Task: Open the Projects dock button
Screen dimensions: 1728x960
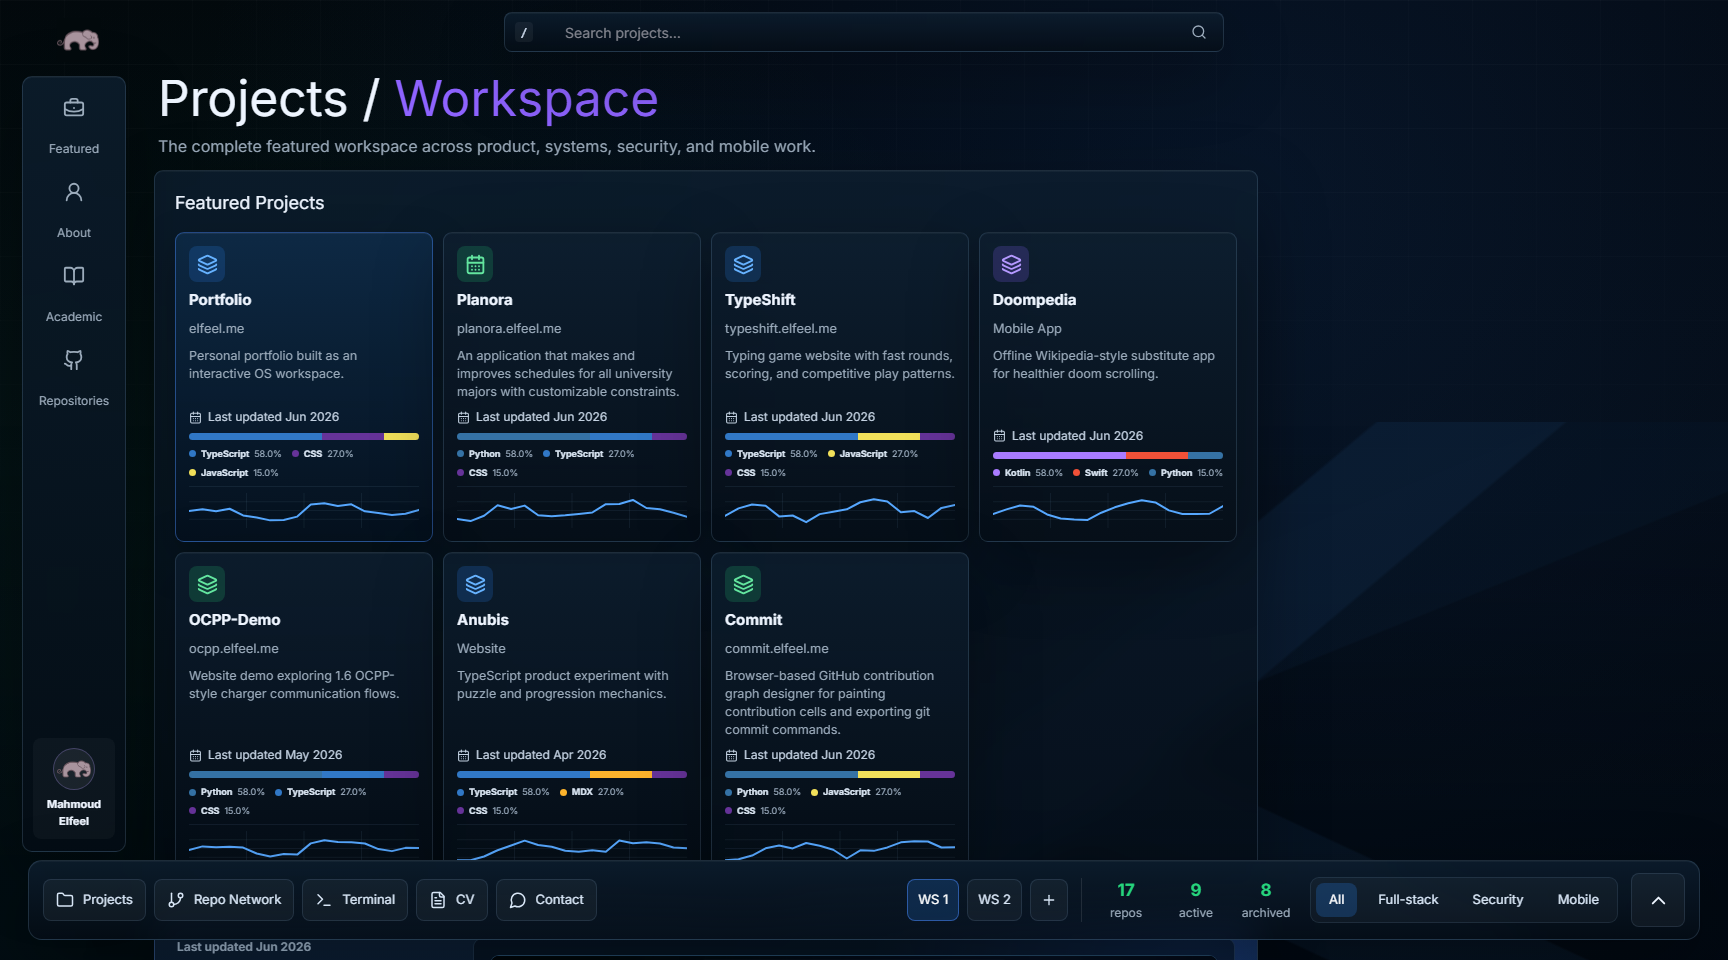Action: click(x=95, y=900)
